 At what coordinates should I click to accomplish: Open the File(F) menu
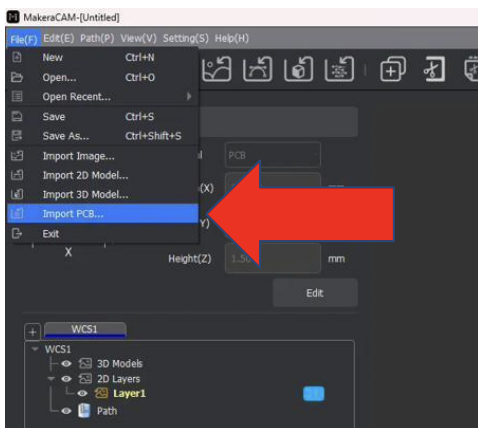coord(24,39)
